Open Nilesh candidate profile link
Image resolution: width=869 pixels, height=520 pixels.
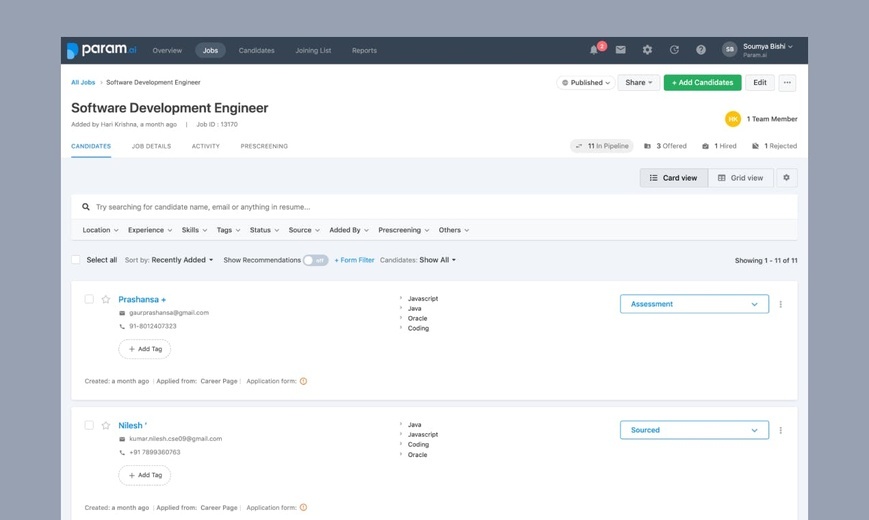click(x=132, y=425)
